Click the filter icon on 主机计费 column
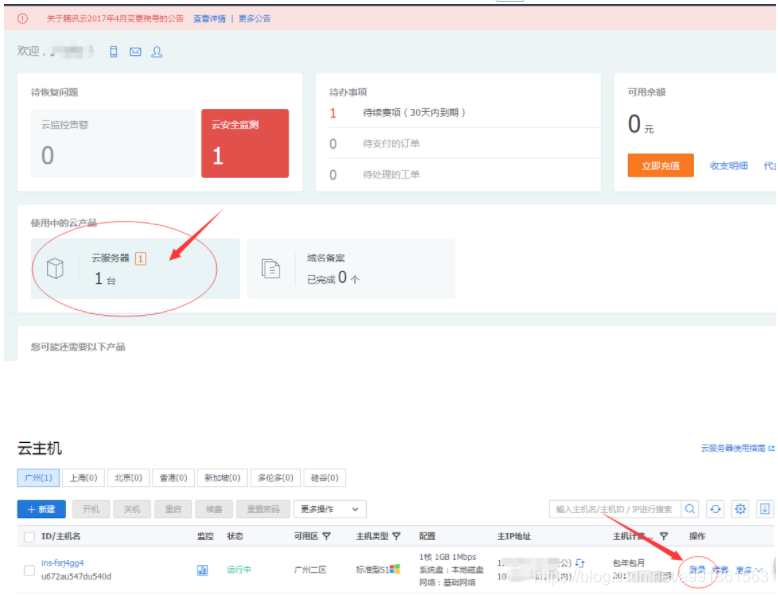Viewport: 778px width, 595px height. coord(664,536)
